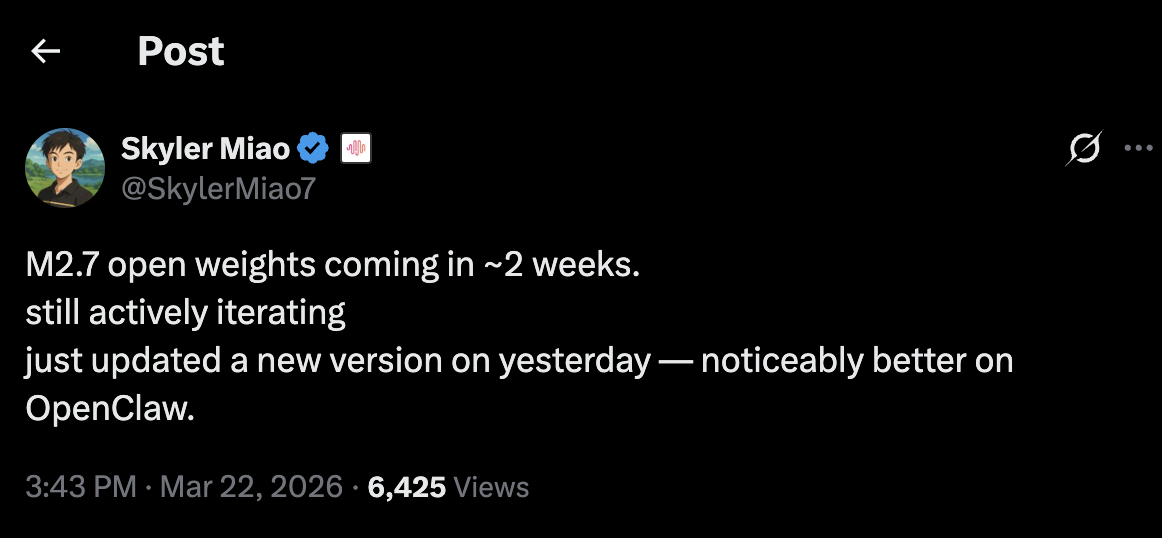Image resolution: width=1162 pixels, height=538 pixels.
Task: Open the Grok explain-post icon
Action: pos(1084,149)
